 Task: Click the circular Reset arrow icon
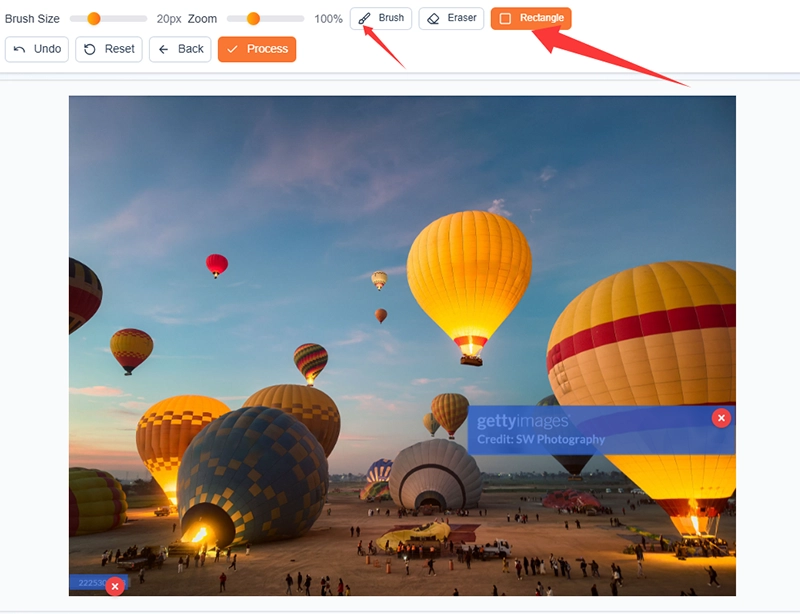tap(92, 49)
